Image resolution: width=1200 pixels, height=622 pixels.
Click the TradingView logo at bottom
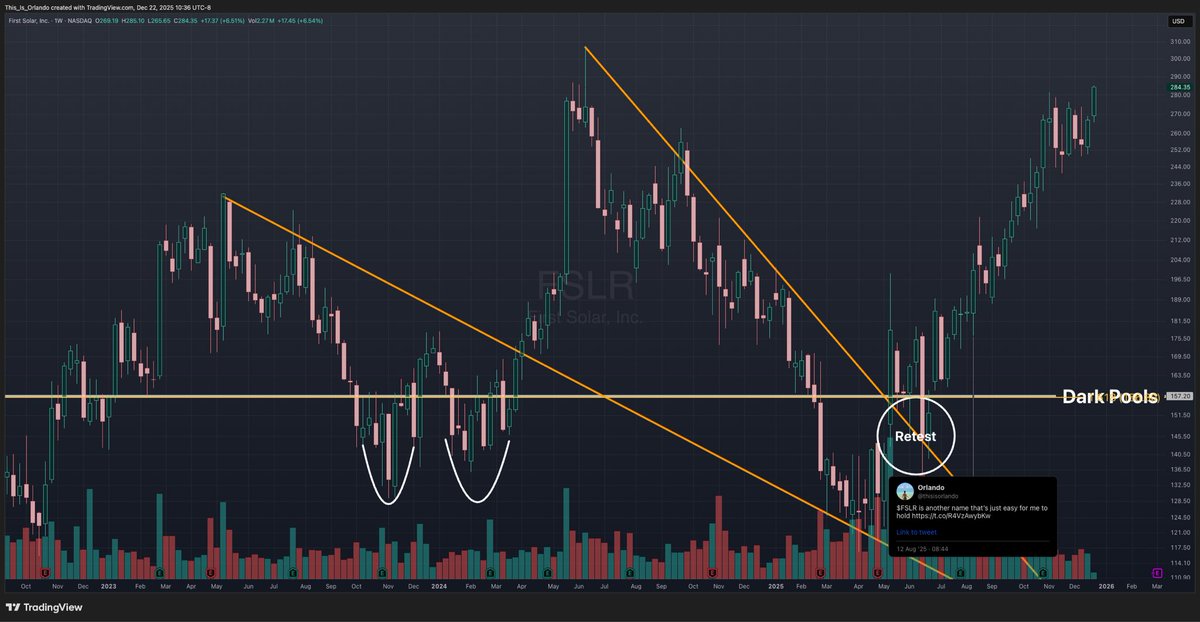44,607
